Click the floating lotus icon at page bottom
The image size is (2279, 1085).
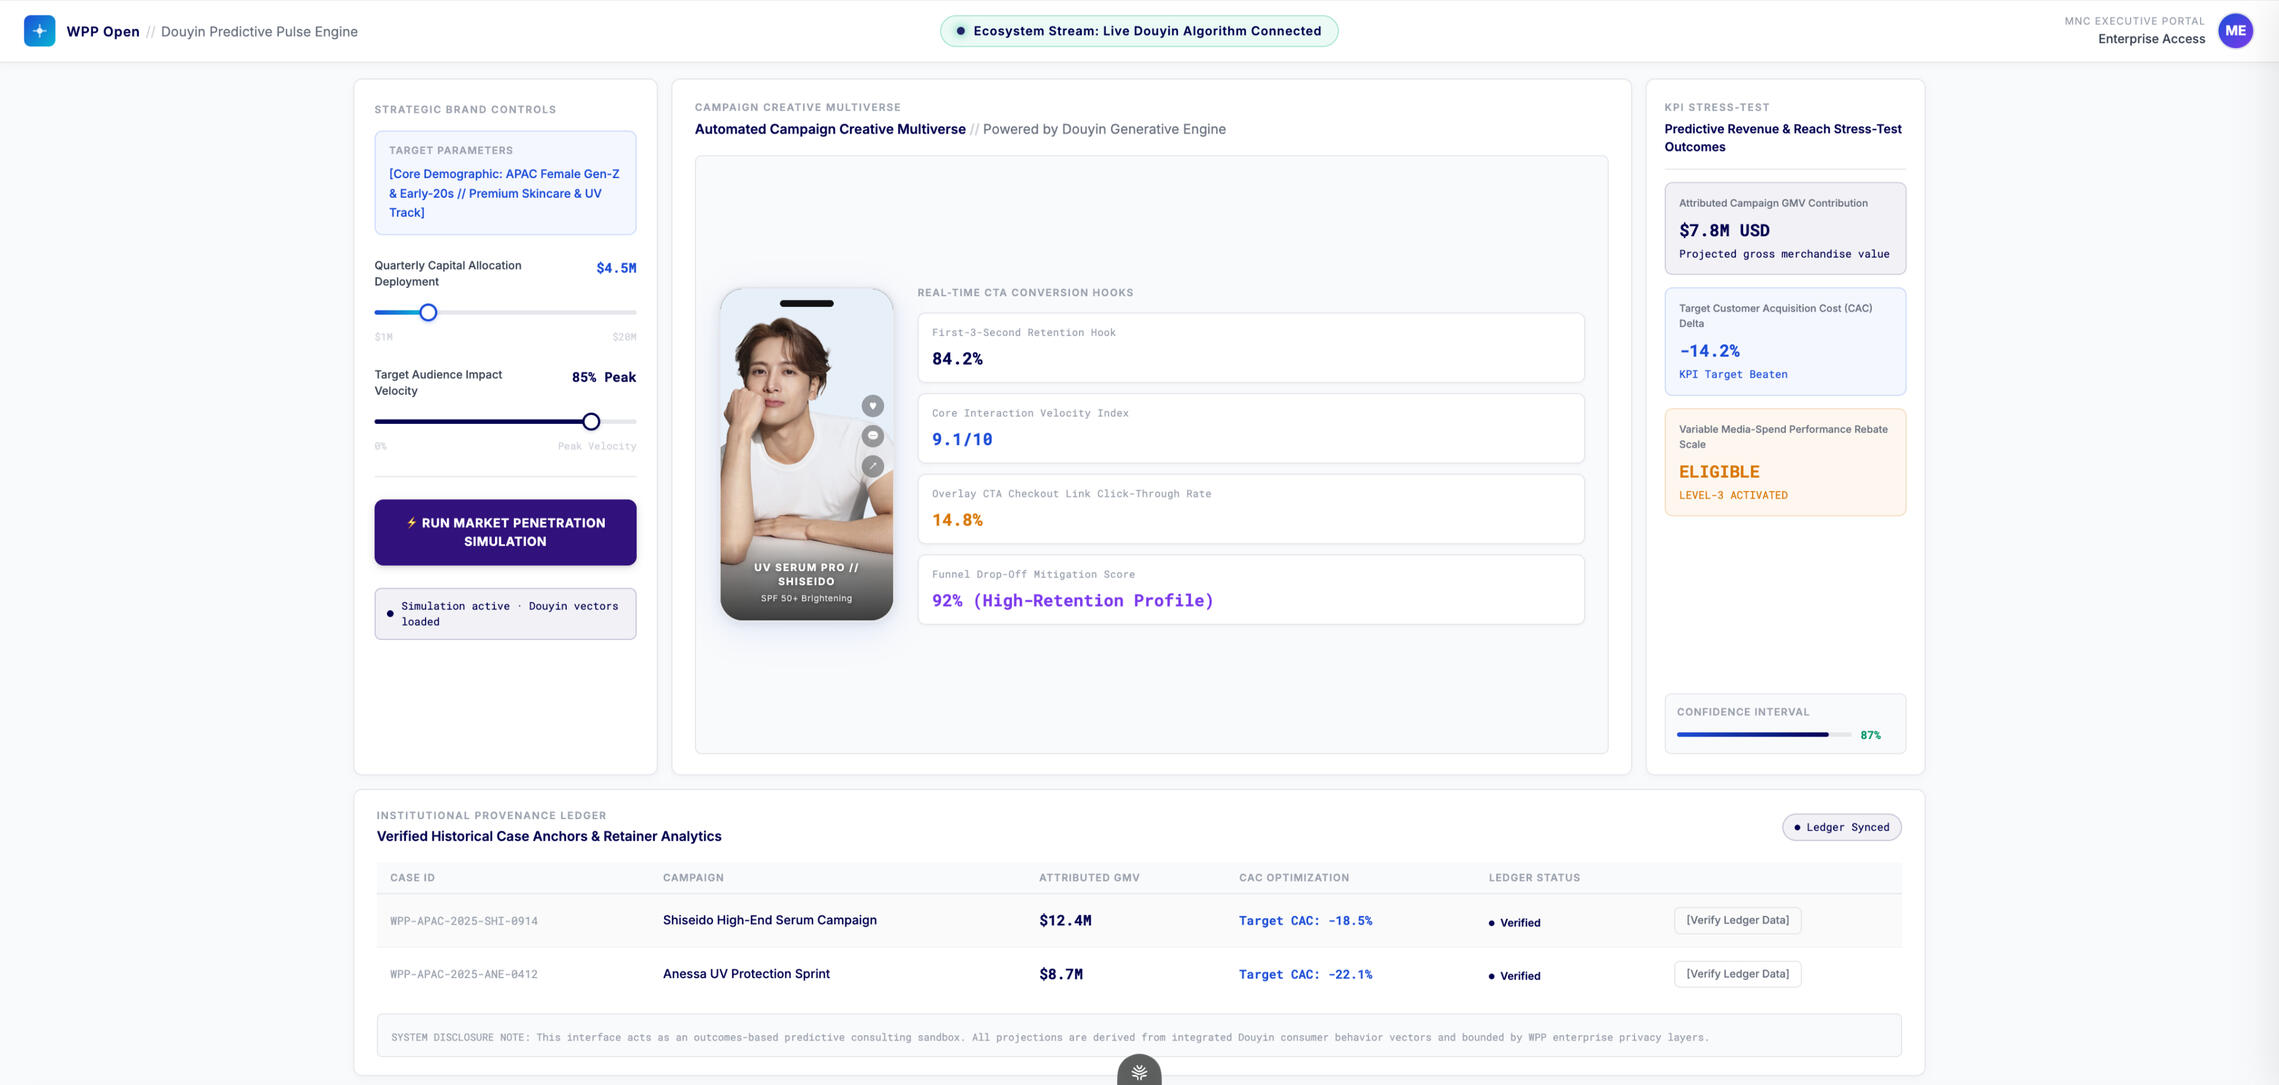click(1139, 1071)
